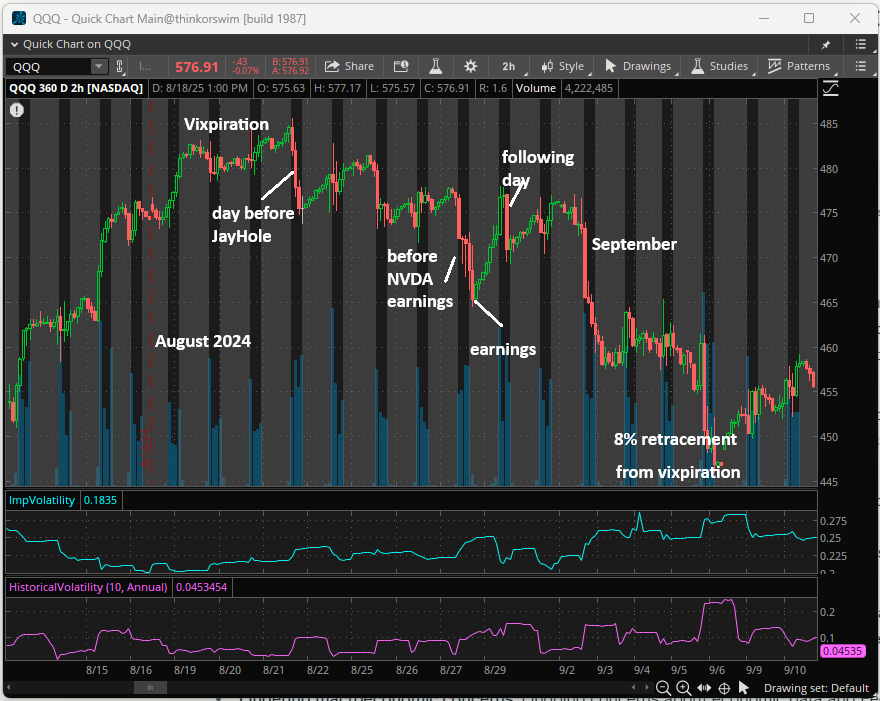Click the 9/6 date label on time axis
This screenshot has width=880, height=701.
[717, 670]
